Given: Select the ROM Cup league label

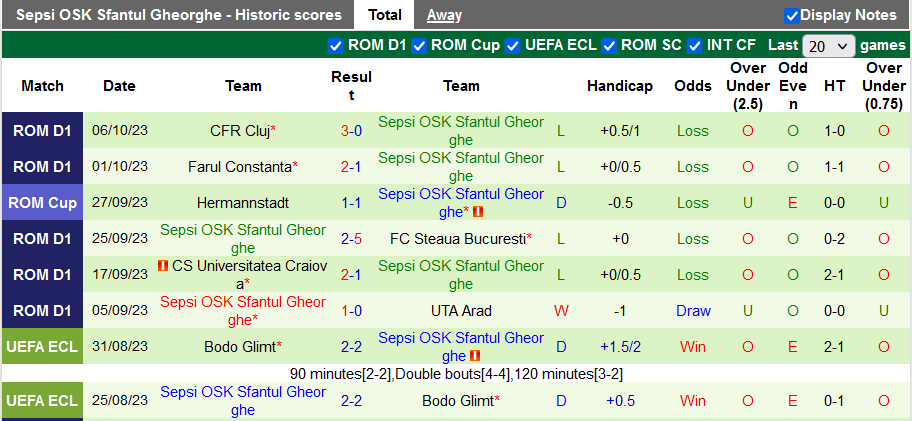Looking at the screenshot, I should [x=42, y=203].
